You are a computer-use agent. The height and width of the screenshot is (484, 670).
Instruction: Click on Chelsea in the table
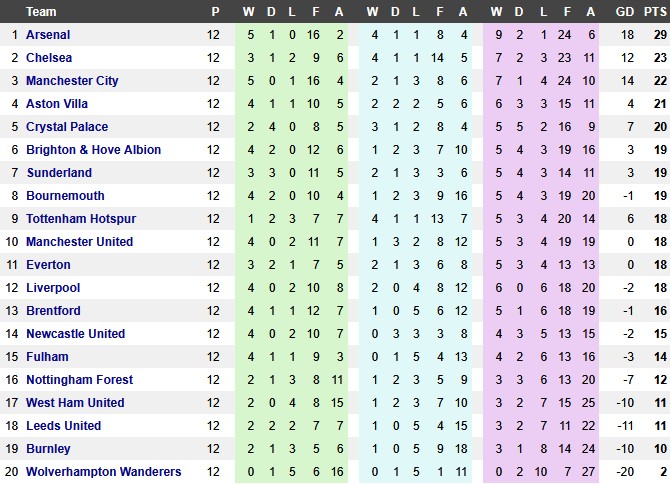click(x=48, y=58)
